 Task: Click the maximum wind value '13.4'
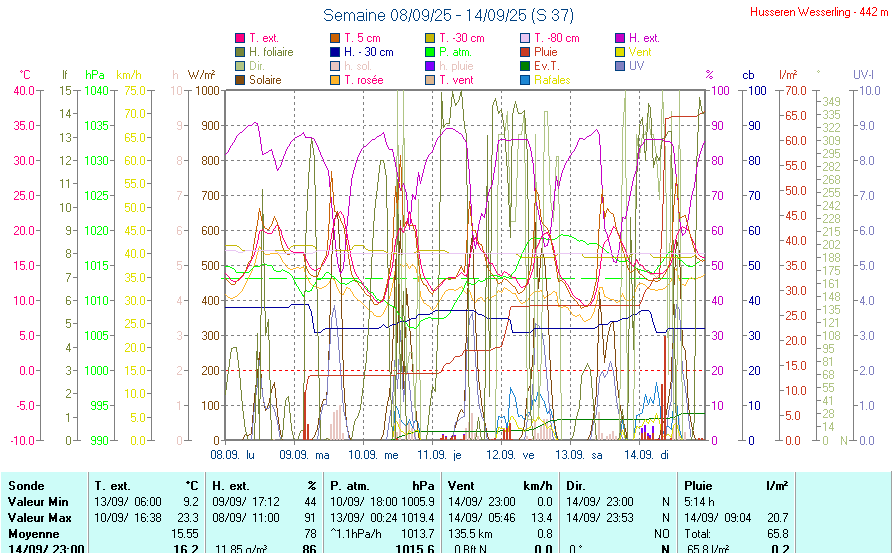click(542, 518)
